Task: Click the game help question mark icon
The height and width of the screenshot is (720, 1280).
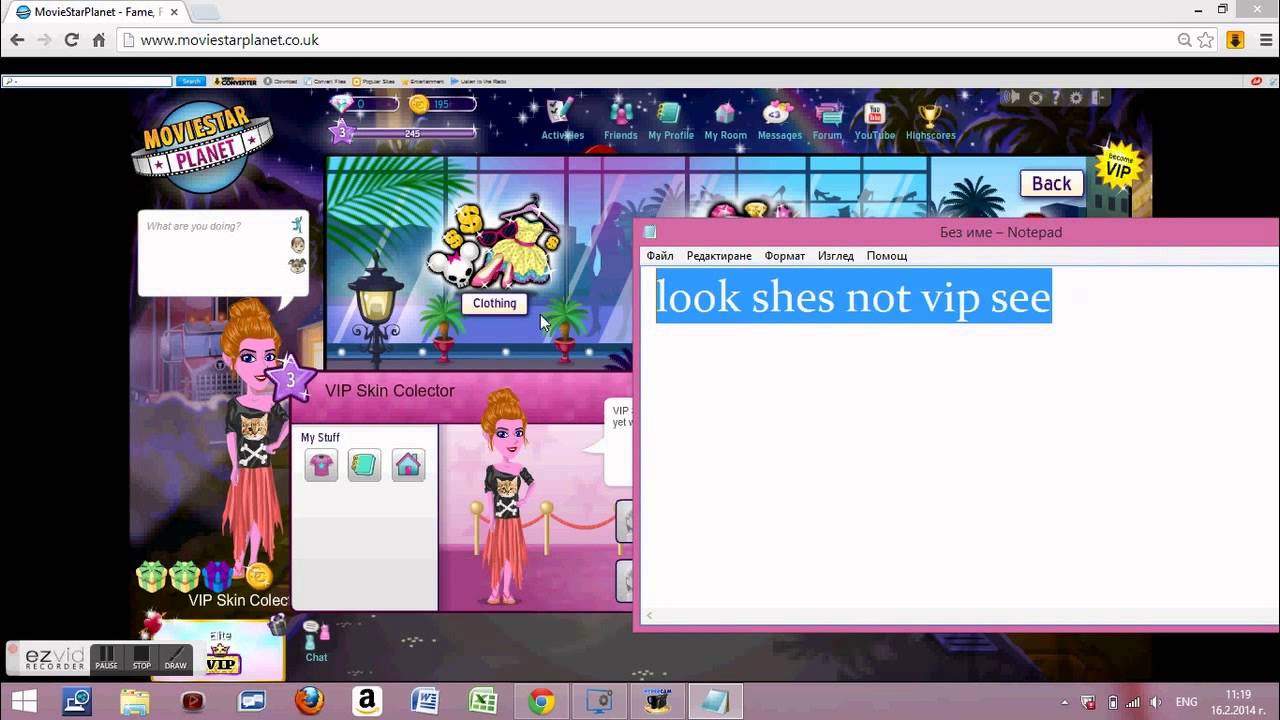Action: point(1056,97)
